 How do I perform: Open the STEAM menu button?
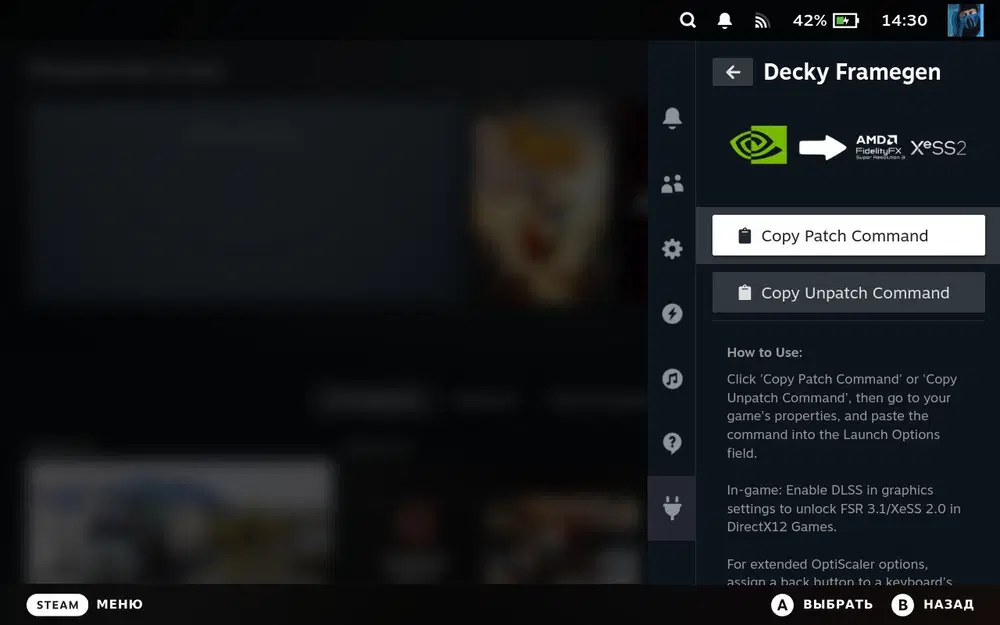coord(57,605)
